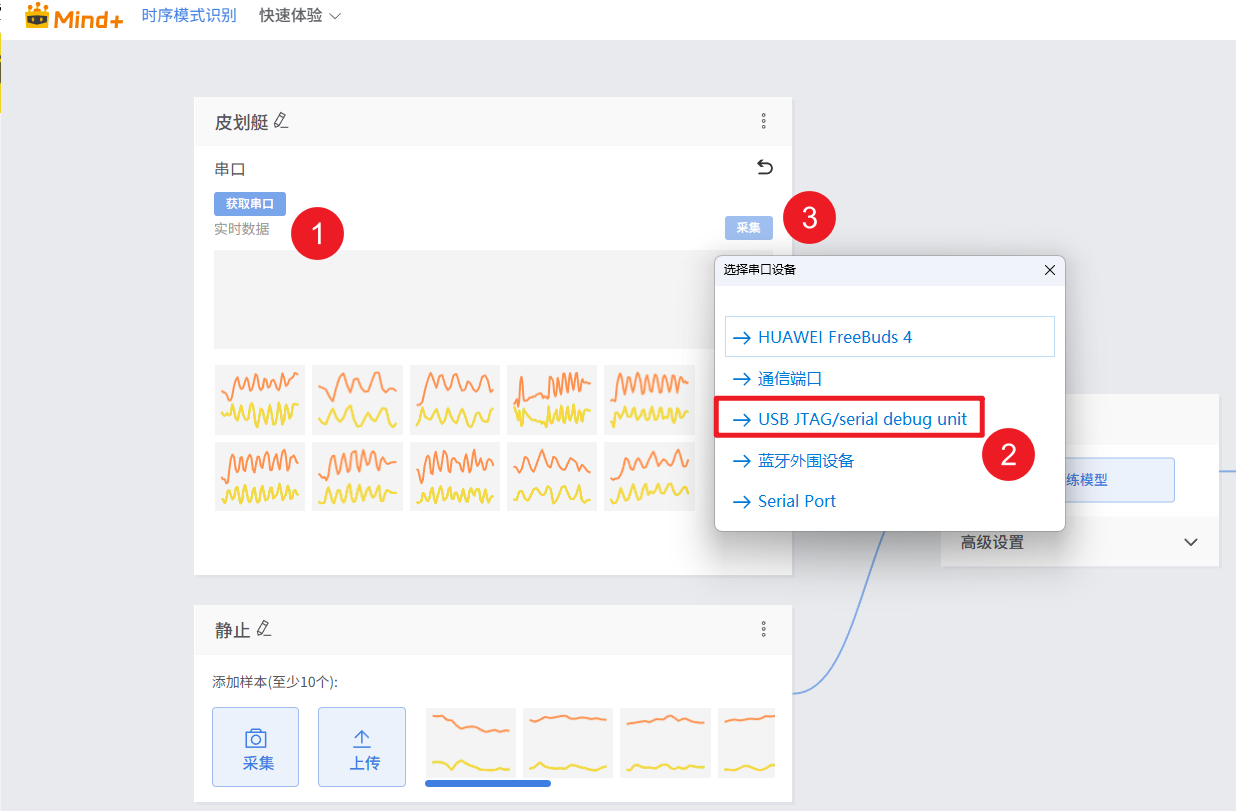The width and height of the screenshot is (1236, 811).
Task: Click the pencil icon beside 皮划艇
Action: 281,121
